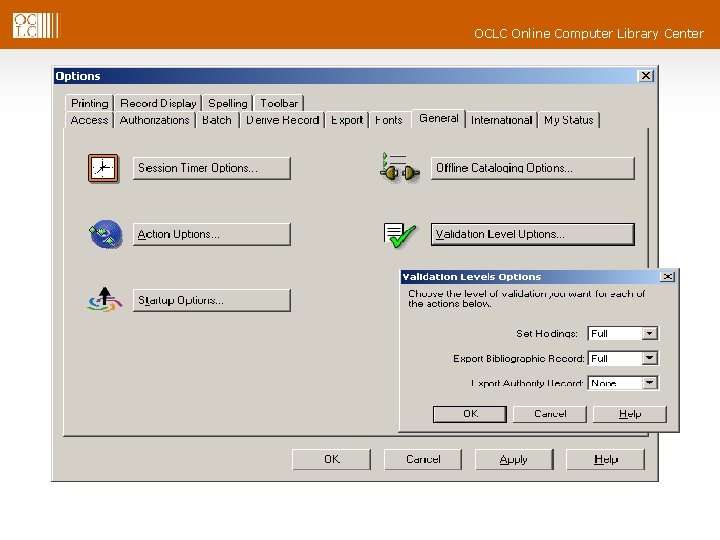
Task: Switch to the Derive Record tab
Action: (x=282, y=120)
